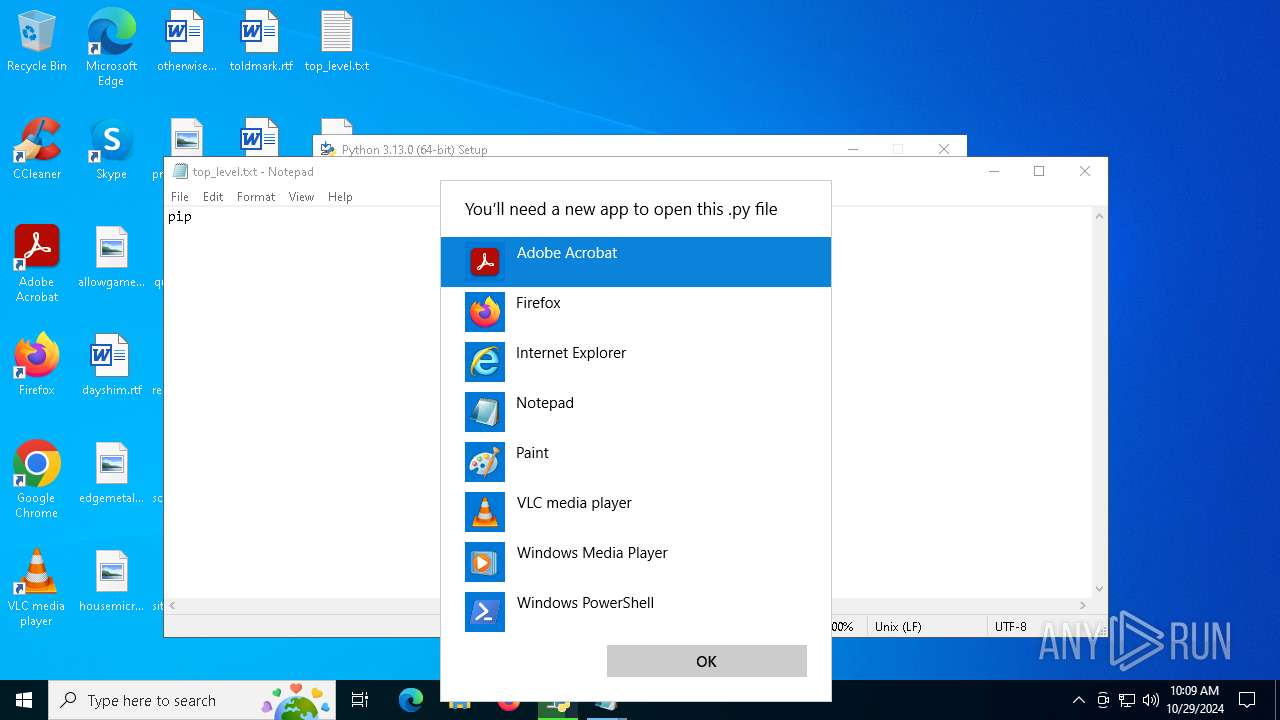Image resolution: width=1280 pixels, height=720 pixels.
Task: Open the Notepad View menu
Action: tap(302, 197)
